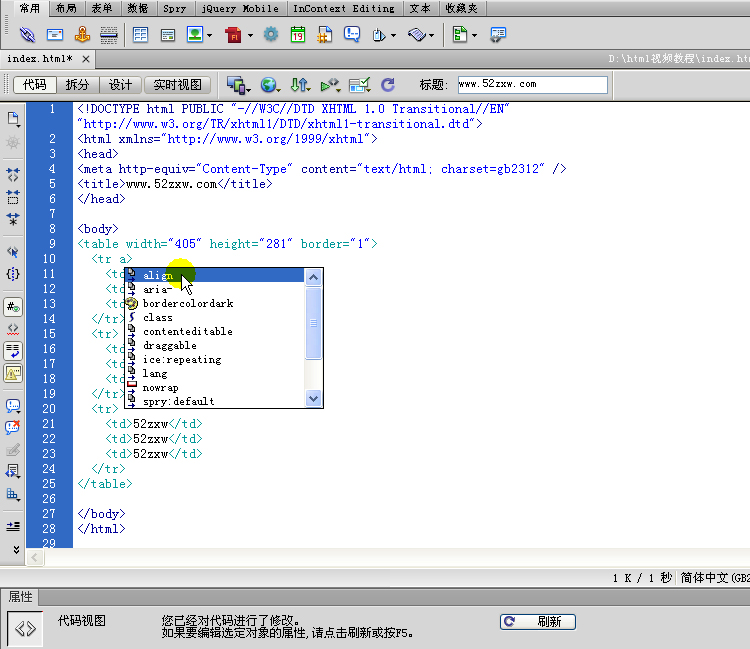750x649 pixels.
Task: Open the Media dropdown arrow
Action: coord(250,35)
